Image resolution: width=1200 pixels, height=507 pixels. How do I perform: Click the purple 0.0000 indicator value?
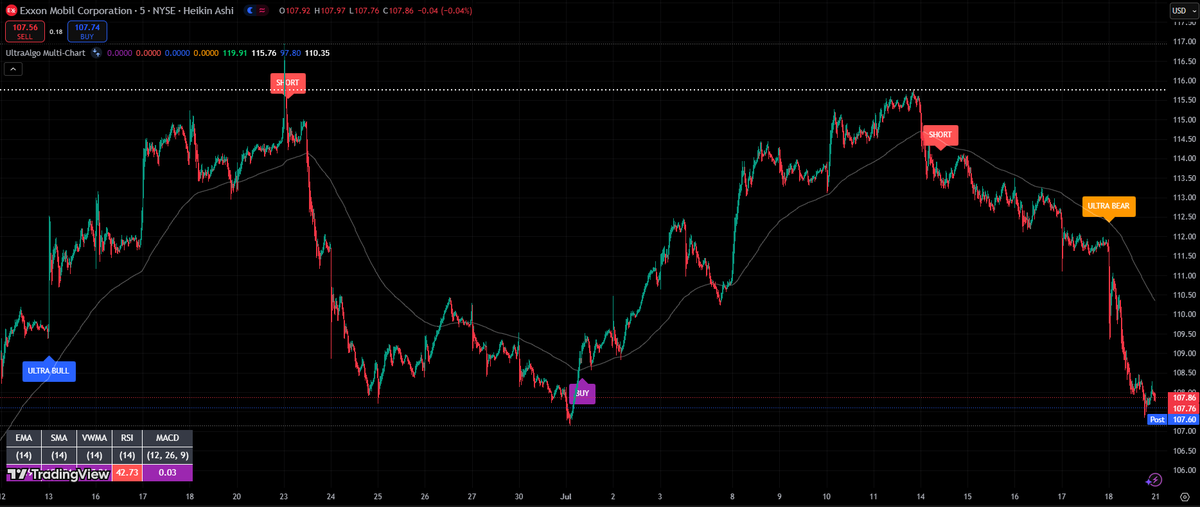(x=119, y=53)
